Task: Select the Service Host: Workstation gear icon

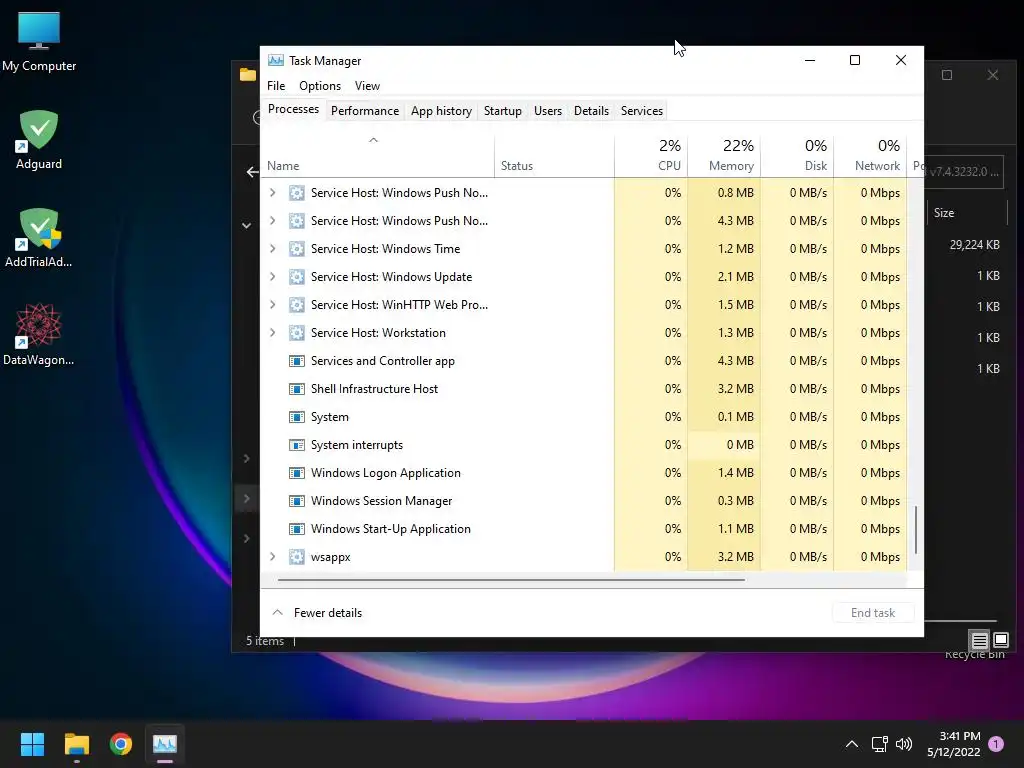Action: tap(296, 333)
